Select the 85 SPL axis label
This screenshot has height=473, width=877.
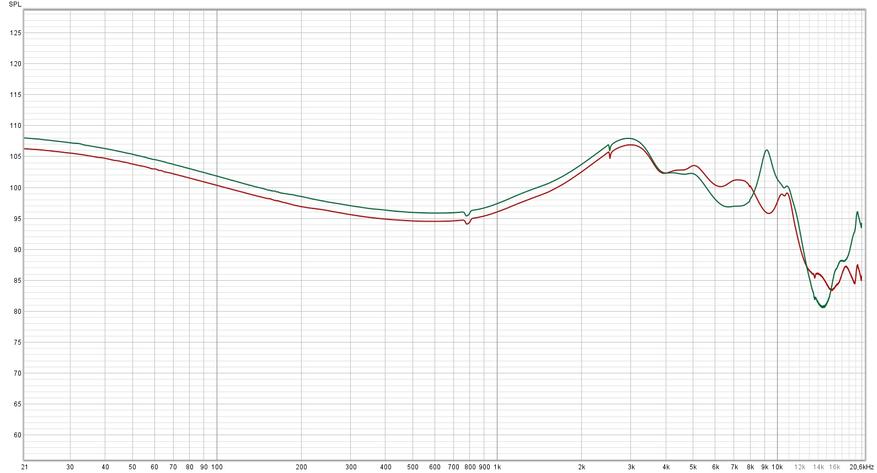pyautogui.click(x=15, y=281)
